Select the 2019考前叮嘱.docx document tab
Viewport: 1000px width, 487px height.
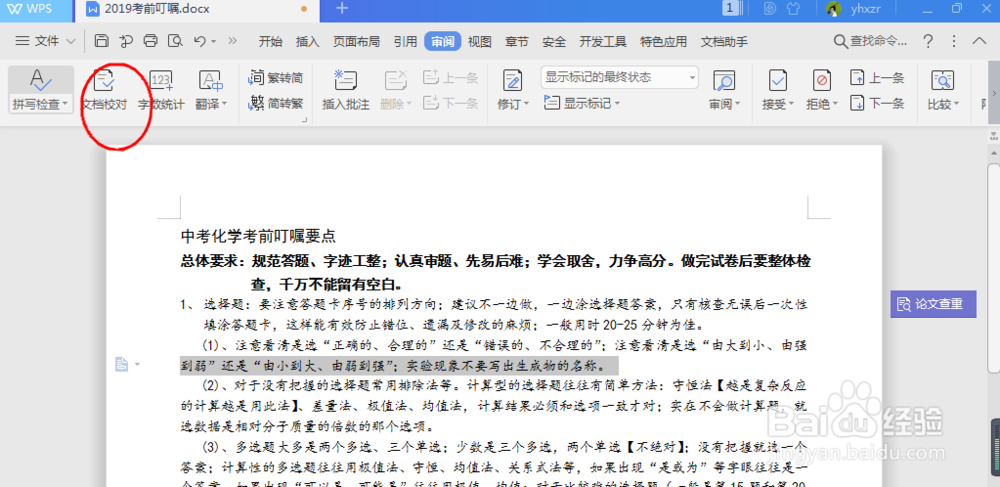(196, 10)
